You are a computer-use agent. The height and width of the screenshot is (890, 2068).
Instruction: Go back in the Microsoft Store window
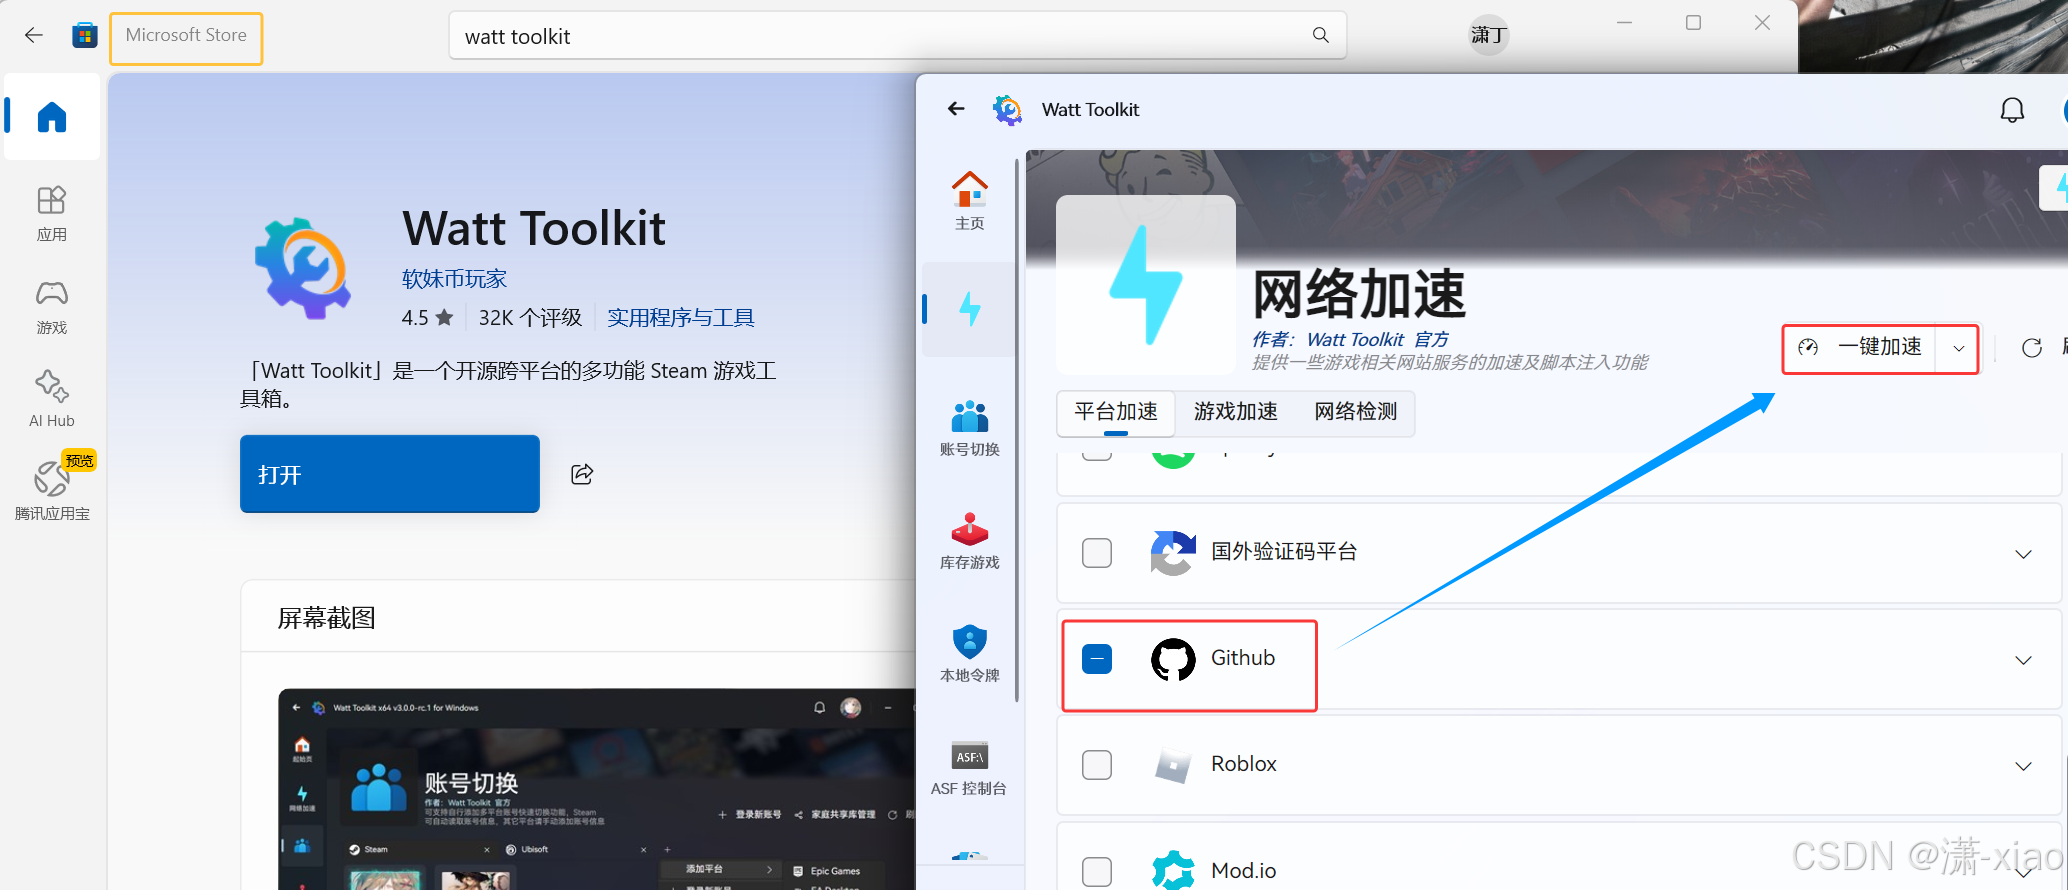coord(34,36)
